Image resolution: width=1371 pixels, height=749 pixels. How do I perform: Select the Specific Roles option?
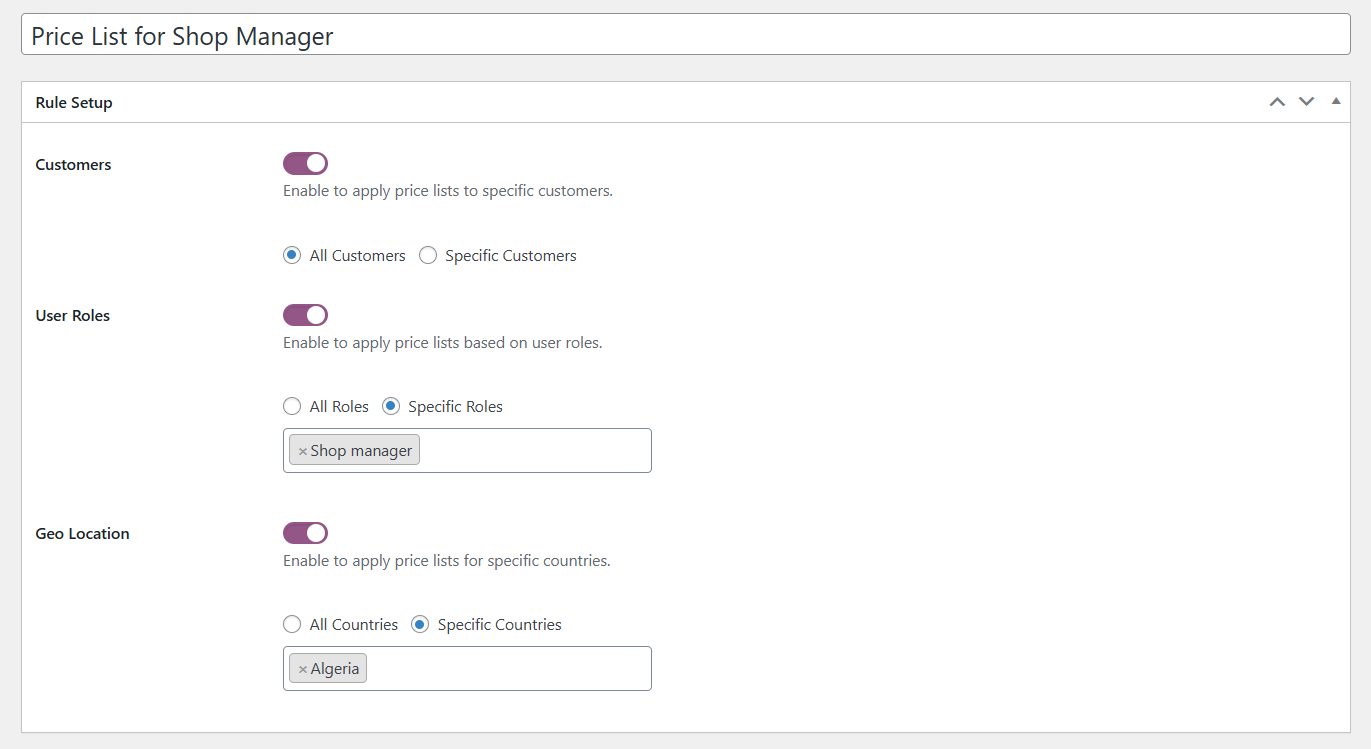click(x=389, y=406)
